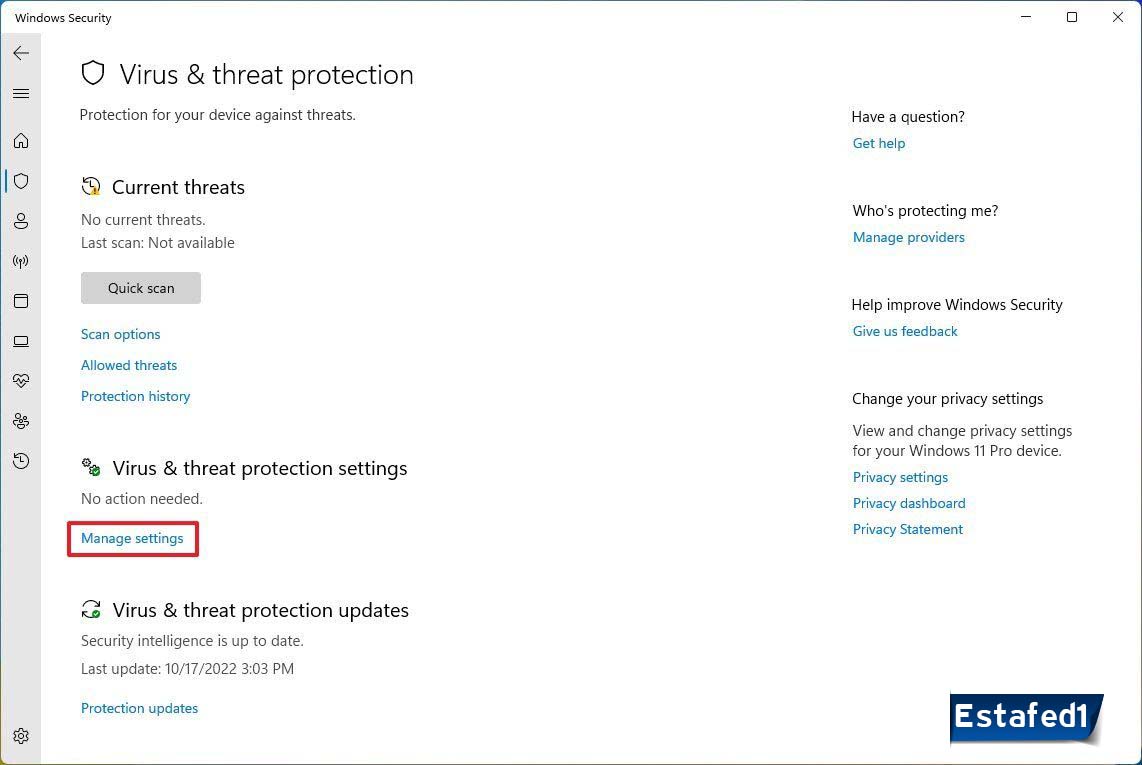Viewport: 1142px width, 765px height.
Task: Open Settings gear in sidebar
Action: 21,736
